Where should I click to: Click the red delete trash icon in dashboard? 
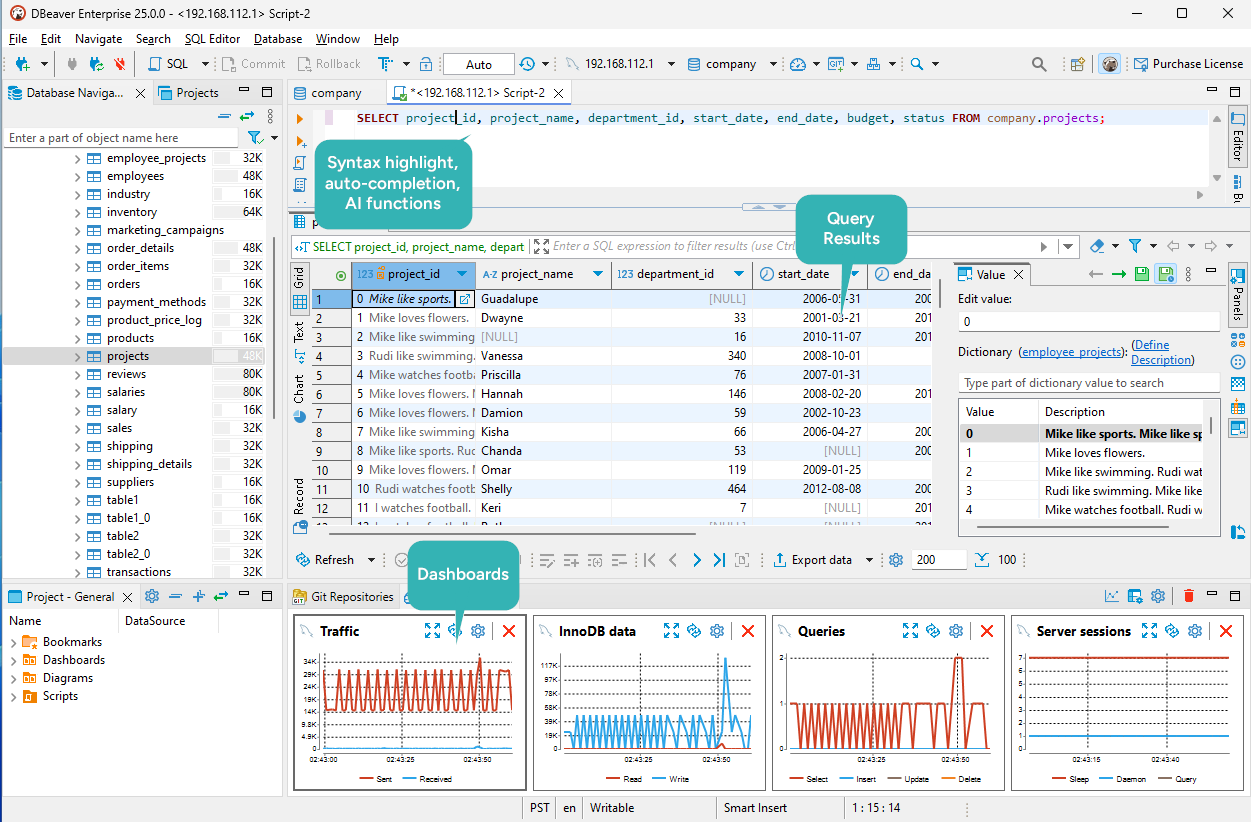1188,596
